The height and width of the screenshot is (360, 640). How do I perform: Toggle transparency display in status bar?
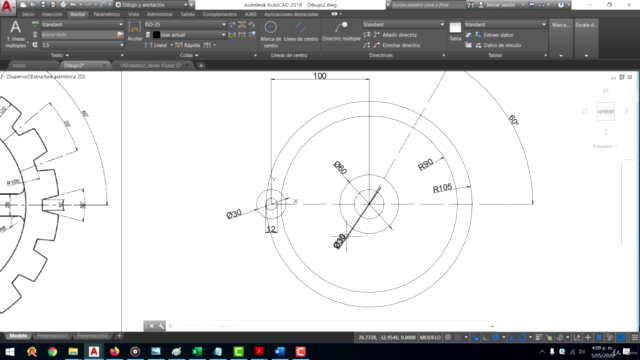pos(549,338)
